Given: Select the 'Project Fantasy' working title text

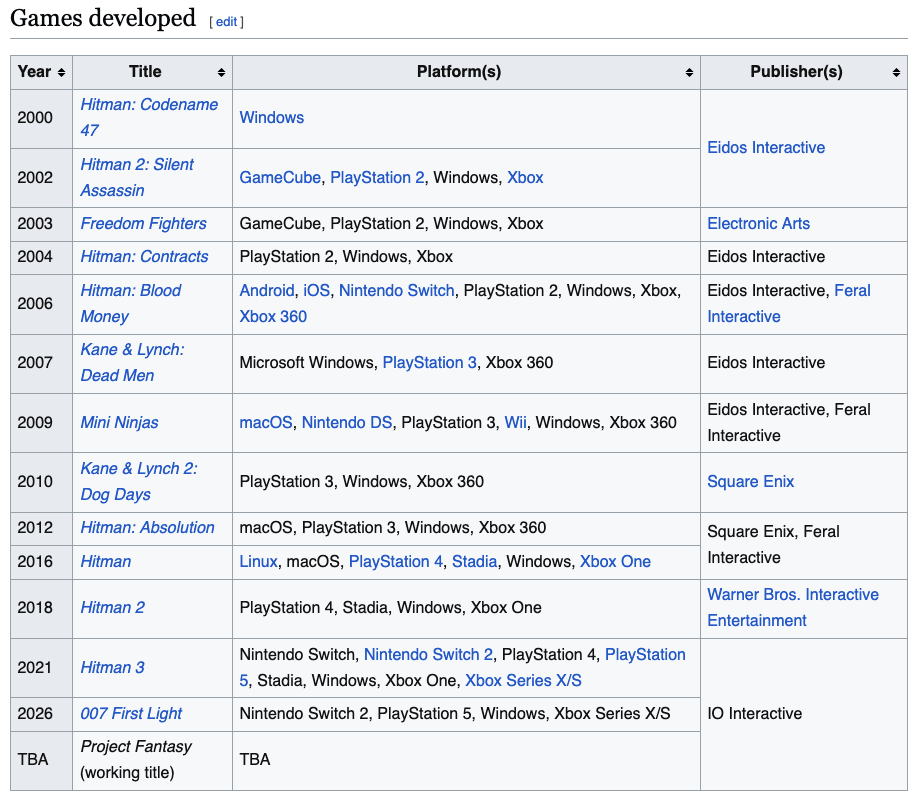Looking at the screenshot, I should (x=136, y=746).
